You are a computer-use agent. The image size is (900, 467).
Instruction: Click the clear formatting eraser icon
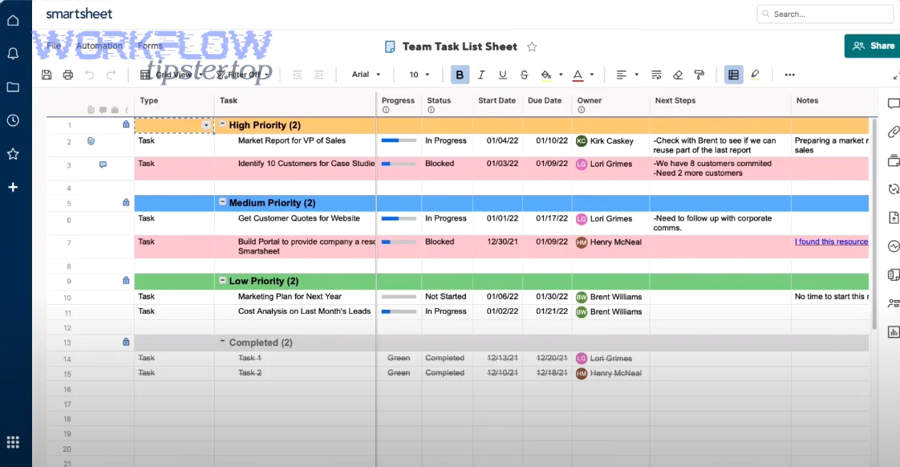678,75
